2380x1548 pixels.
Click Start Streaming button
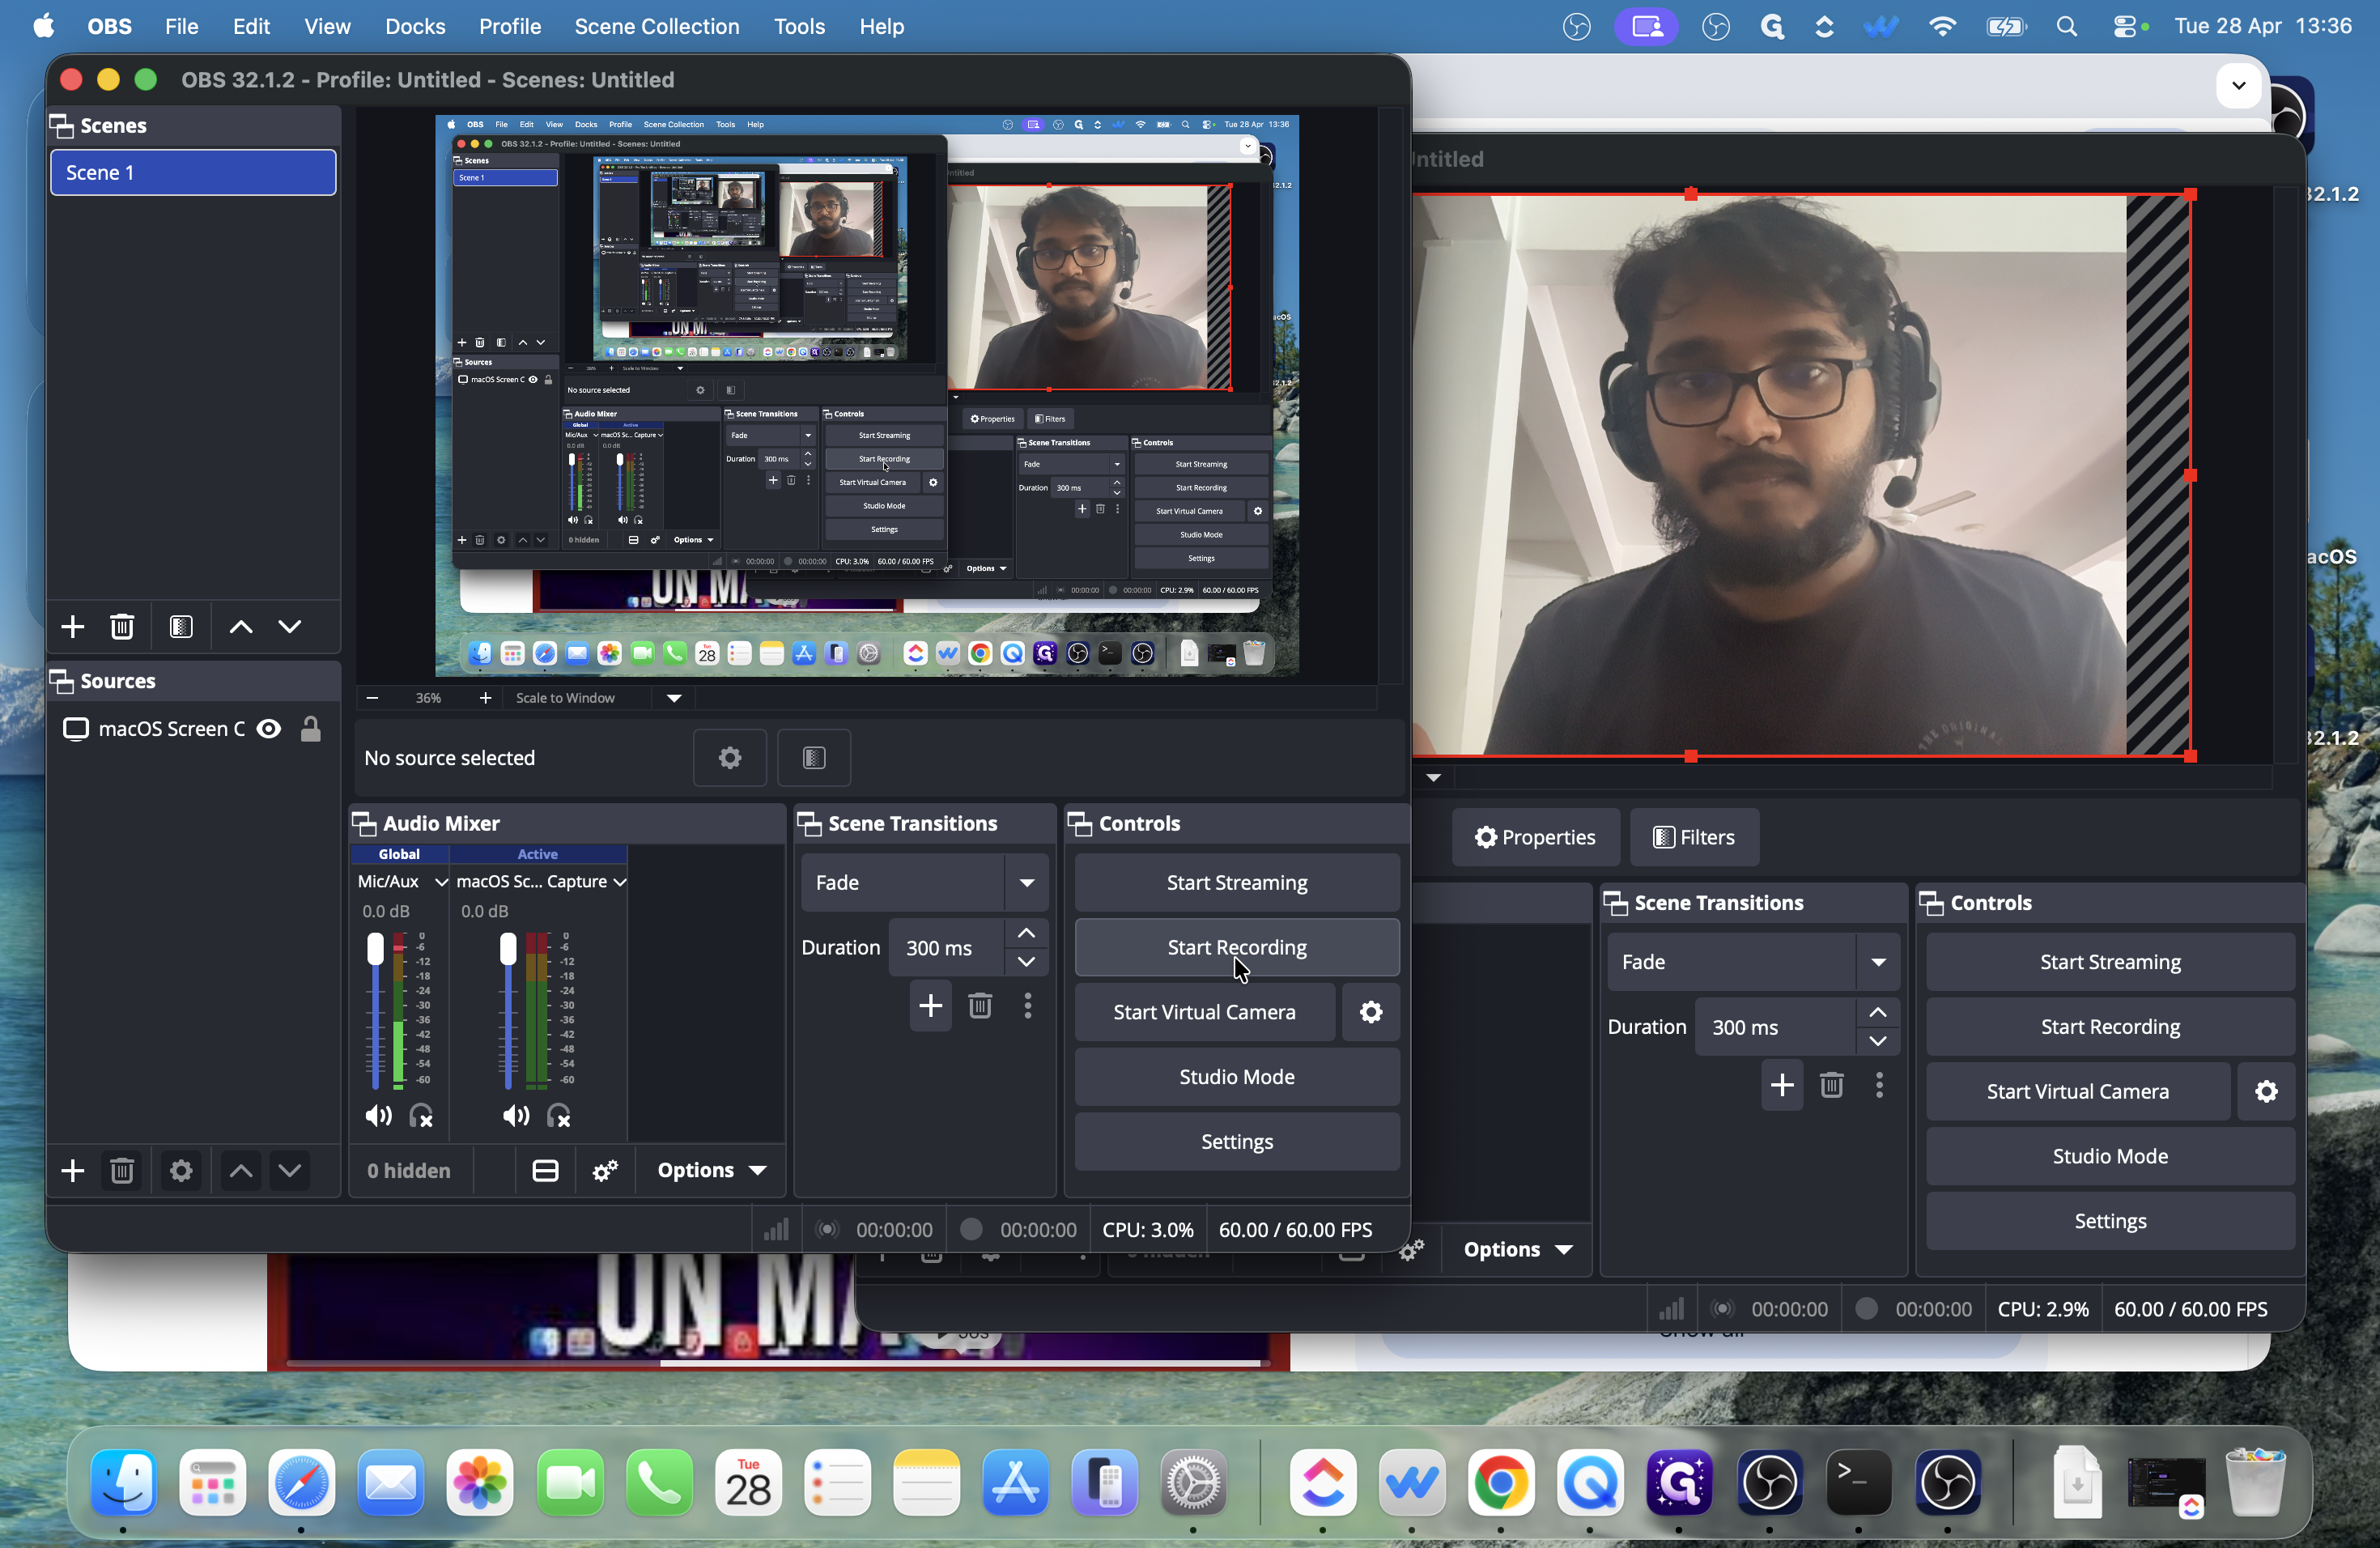click(x=1237, y=882)
